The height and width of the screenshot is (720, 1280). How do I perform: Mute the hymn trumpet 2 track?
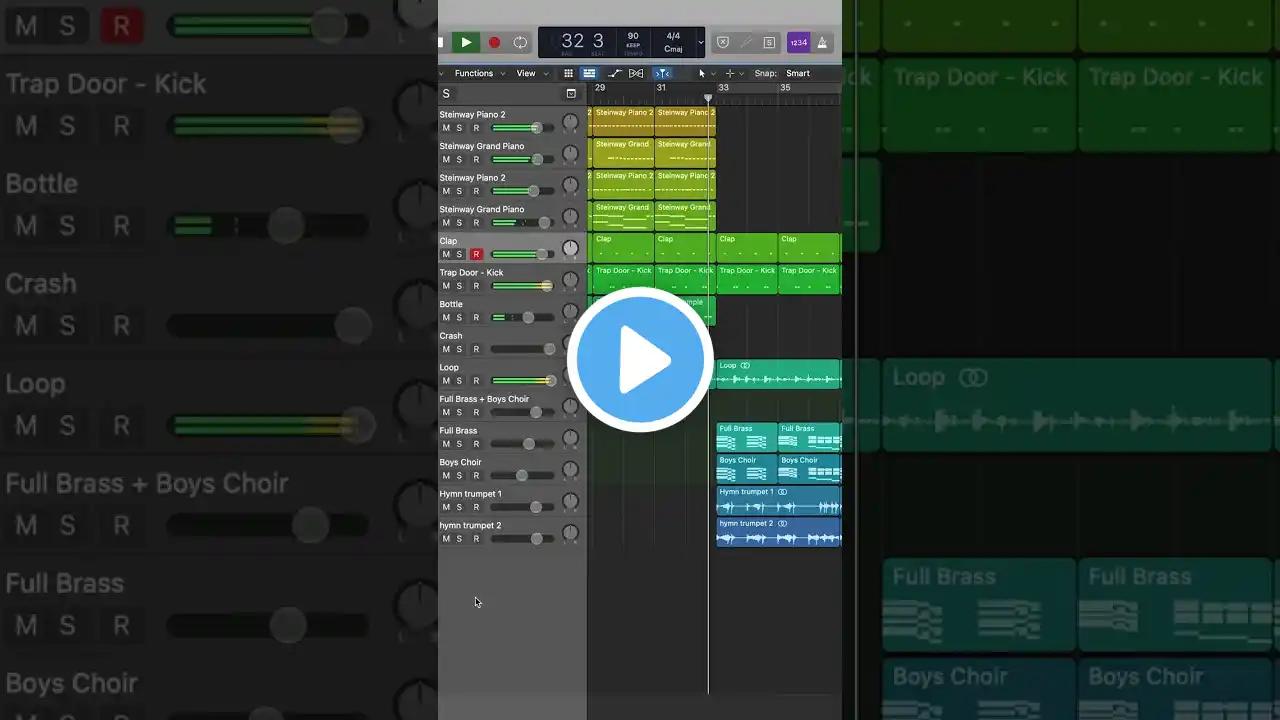[446, 540]
